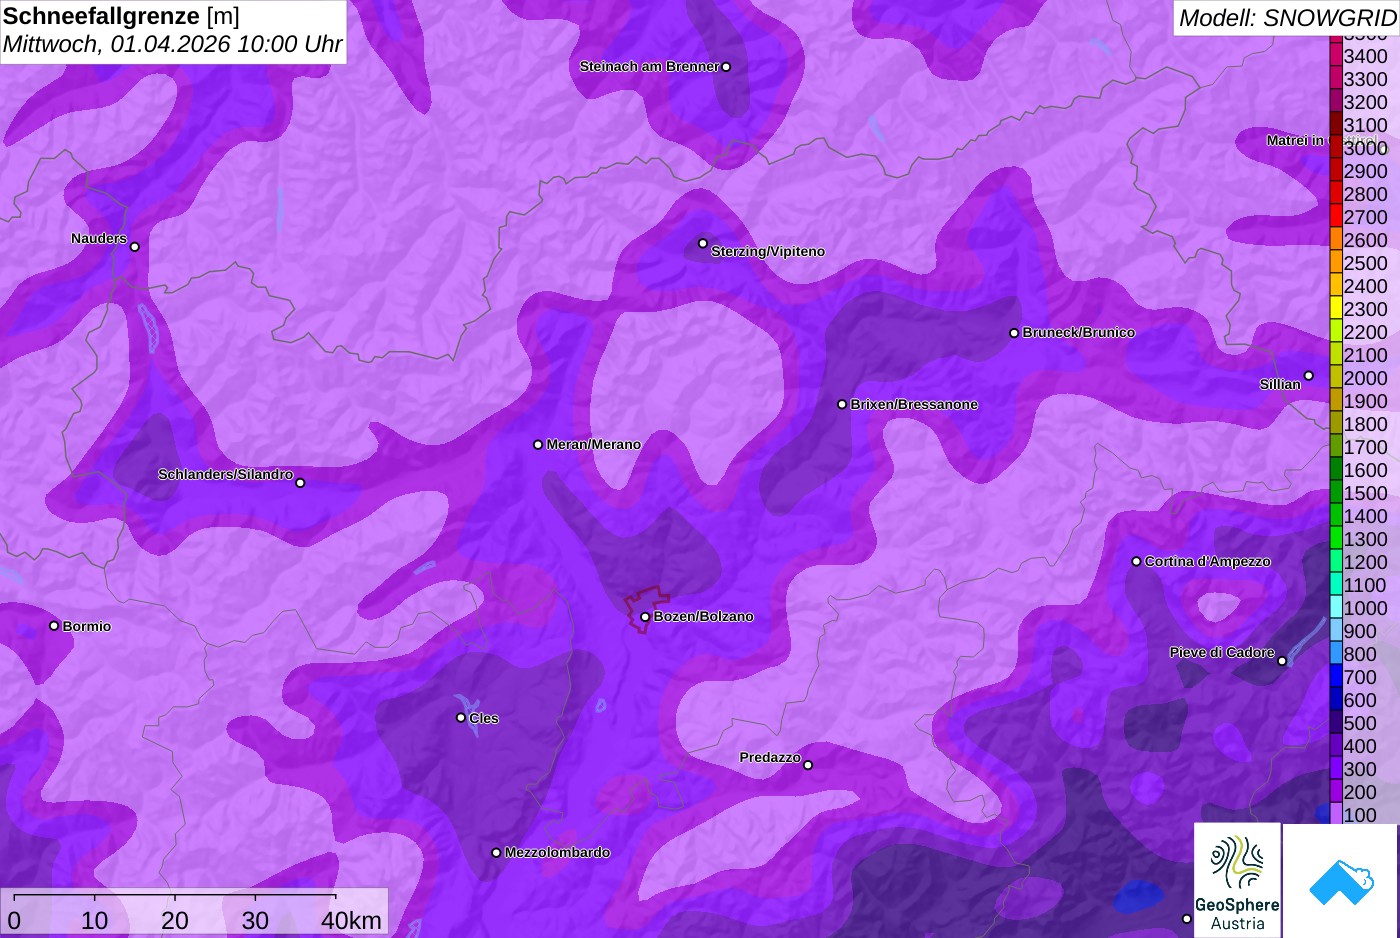
Task: Click the Schlanders/Silandro label text
Action: tap(225, 475)
